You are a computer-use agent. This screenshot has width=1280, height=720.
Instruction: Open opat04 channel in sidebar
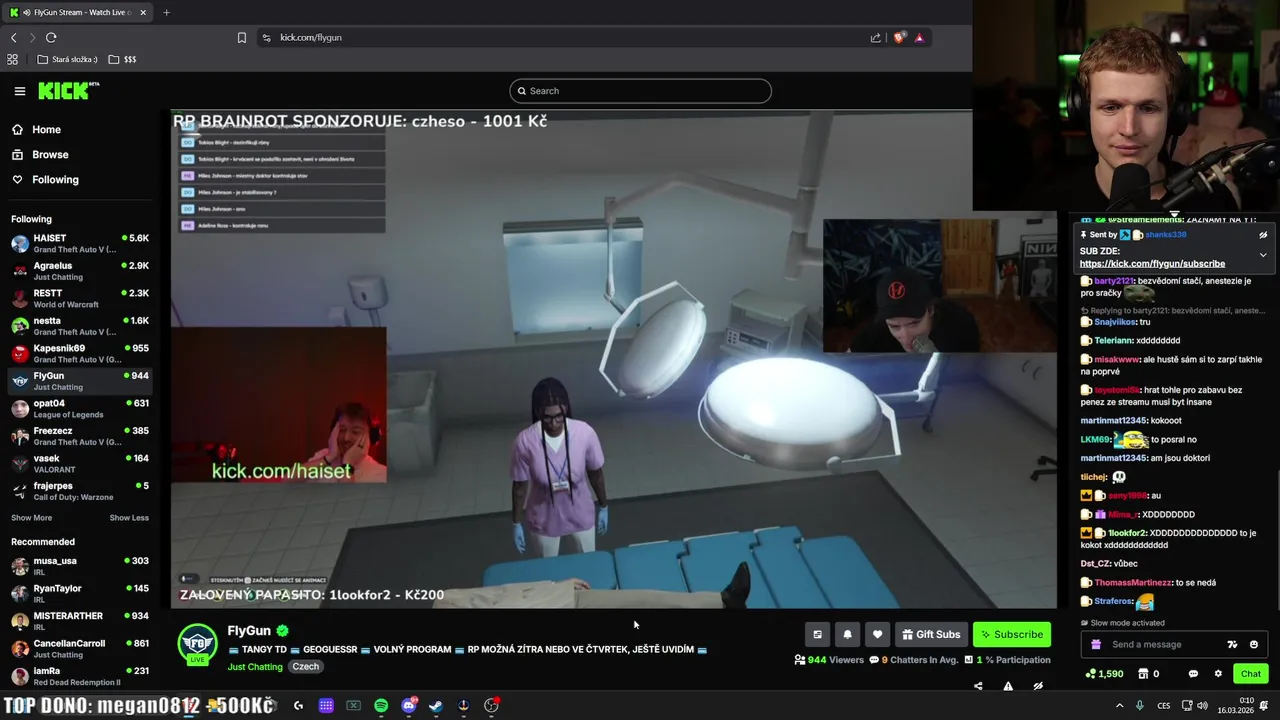coord(80,409)
